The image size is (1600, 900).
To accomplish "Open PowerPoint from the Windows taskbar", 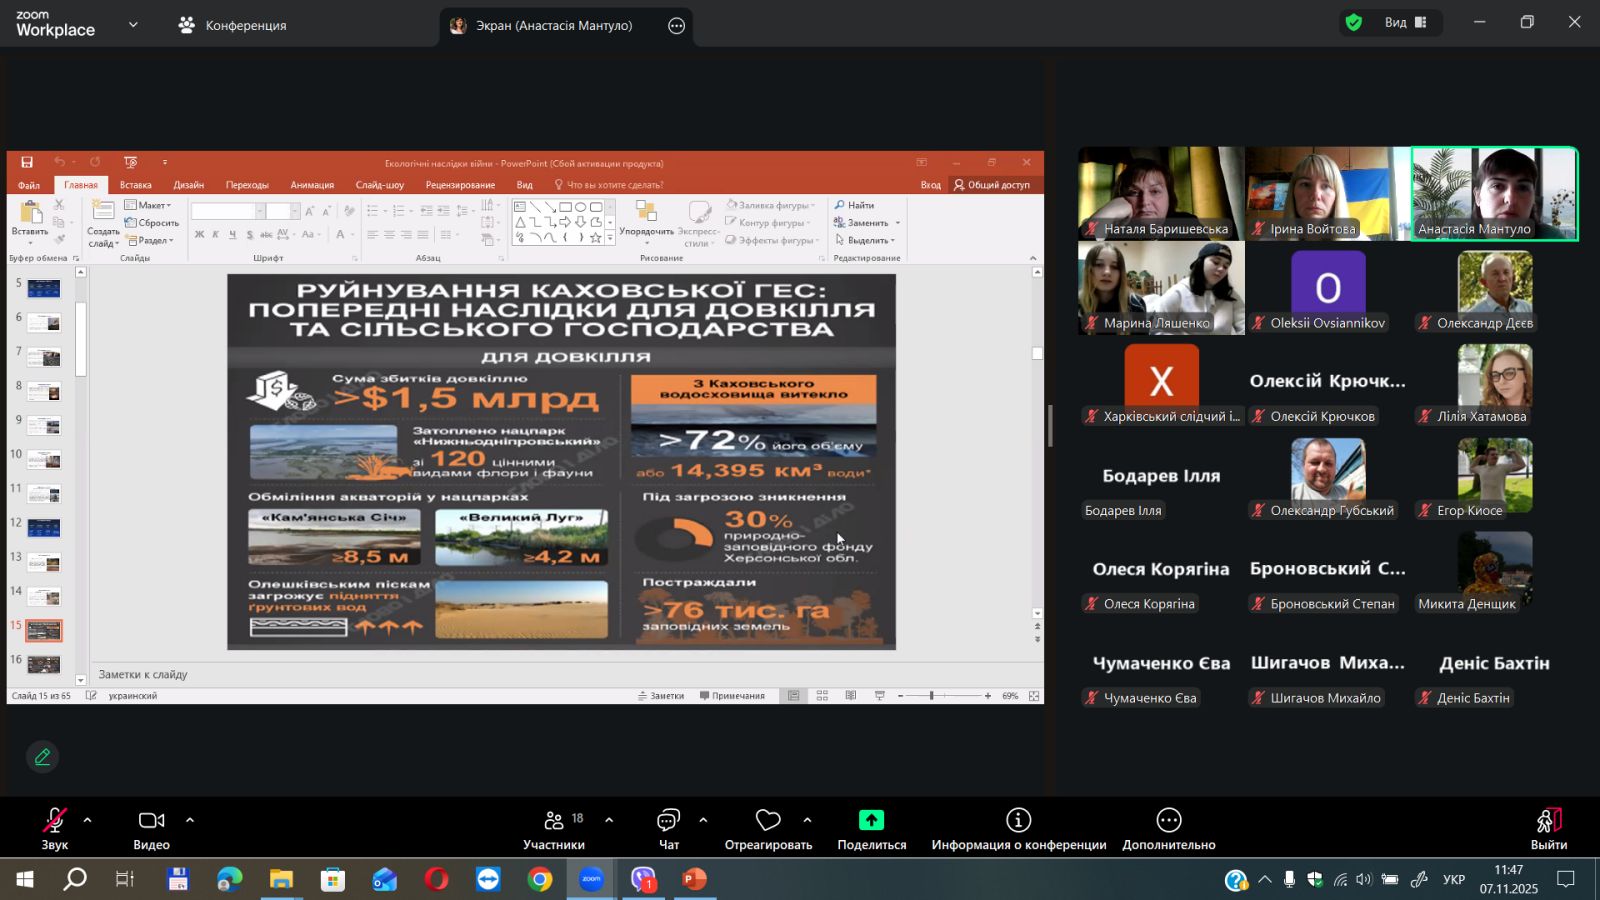I will pyautogui.click(x=694, y=880).
